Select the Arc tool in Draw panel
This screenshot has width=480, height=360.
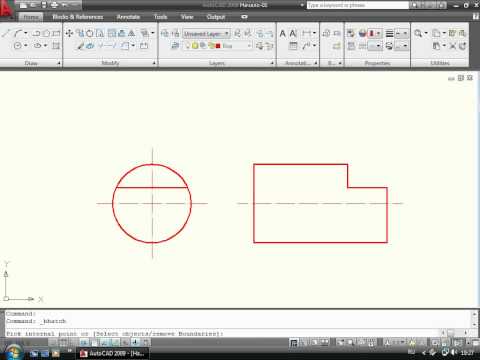(x=18, y=33)
